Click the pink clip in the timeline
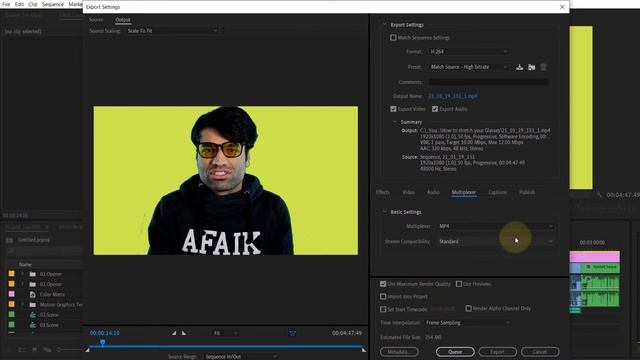 pos(594,257)
